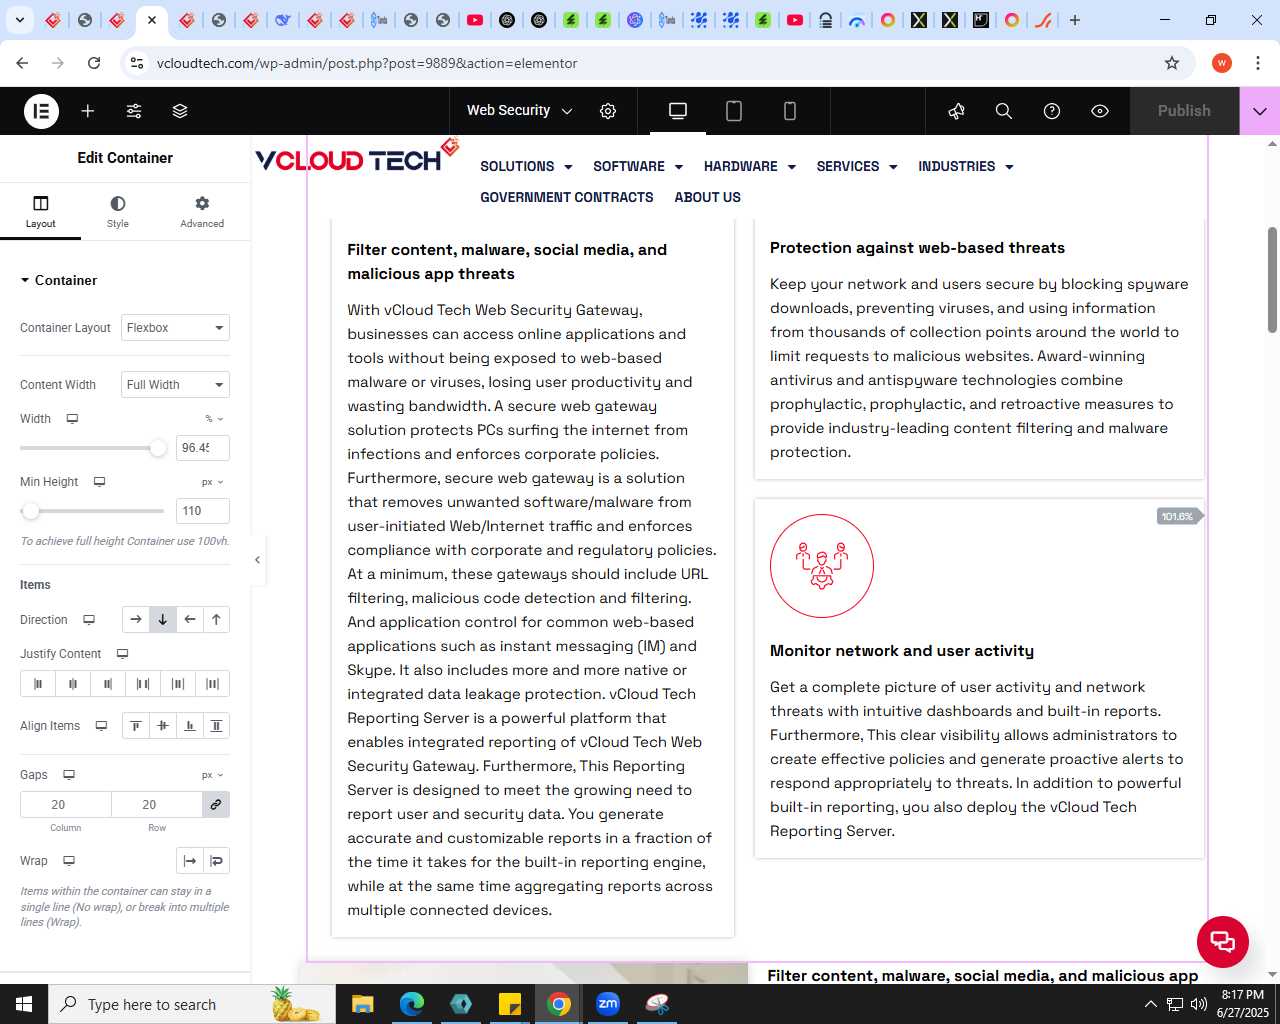The height and width of the screenshot is (1024, 1280).
Task: Reload the browser page
Action: tap(94, 63)
